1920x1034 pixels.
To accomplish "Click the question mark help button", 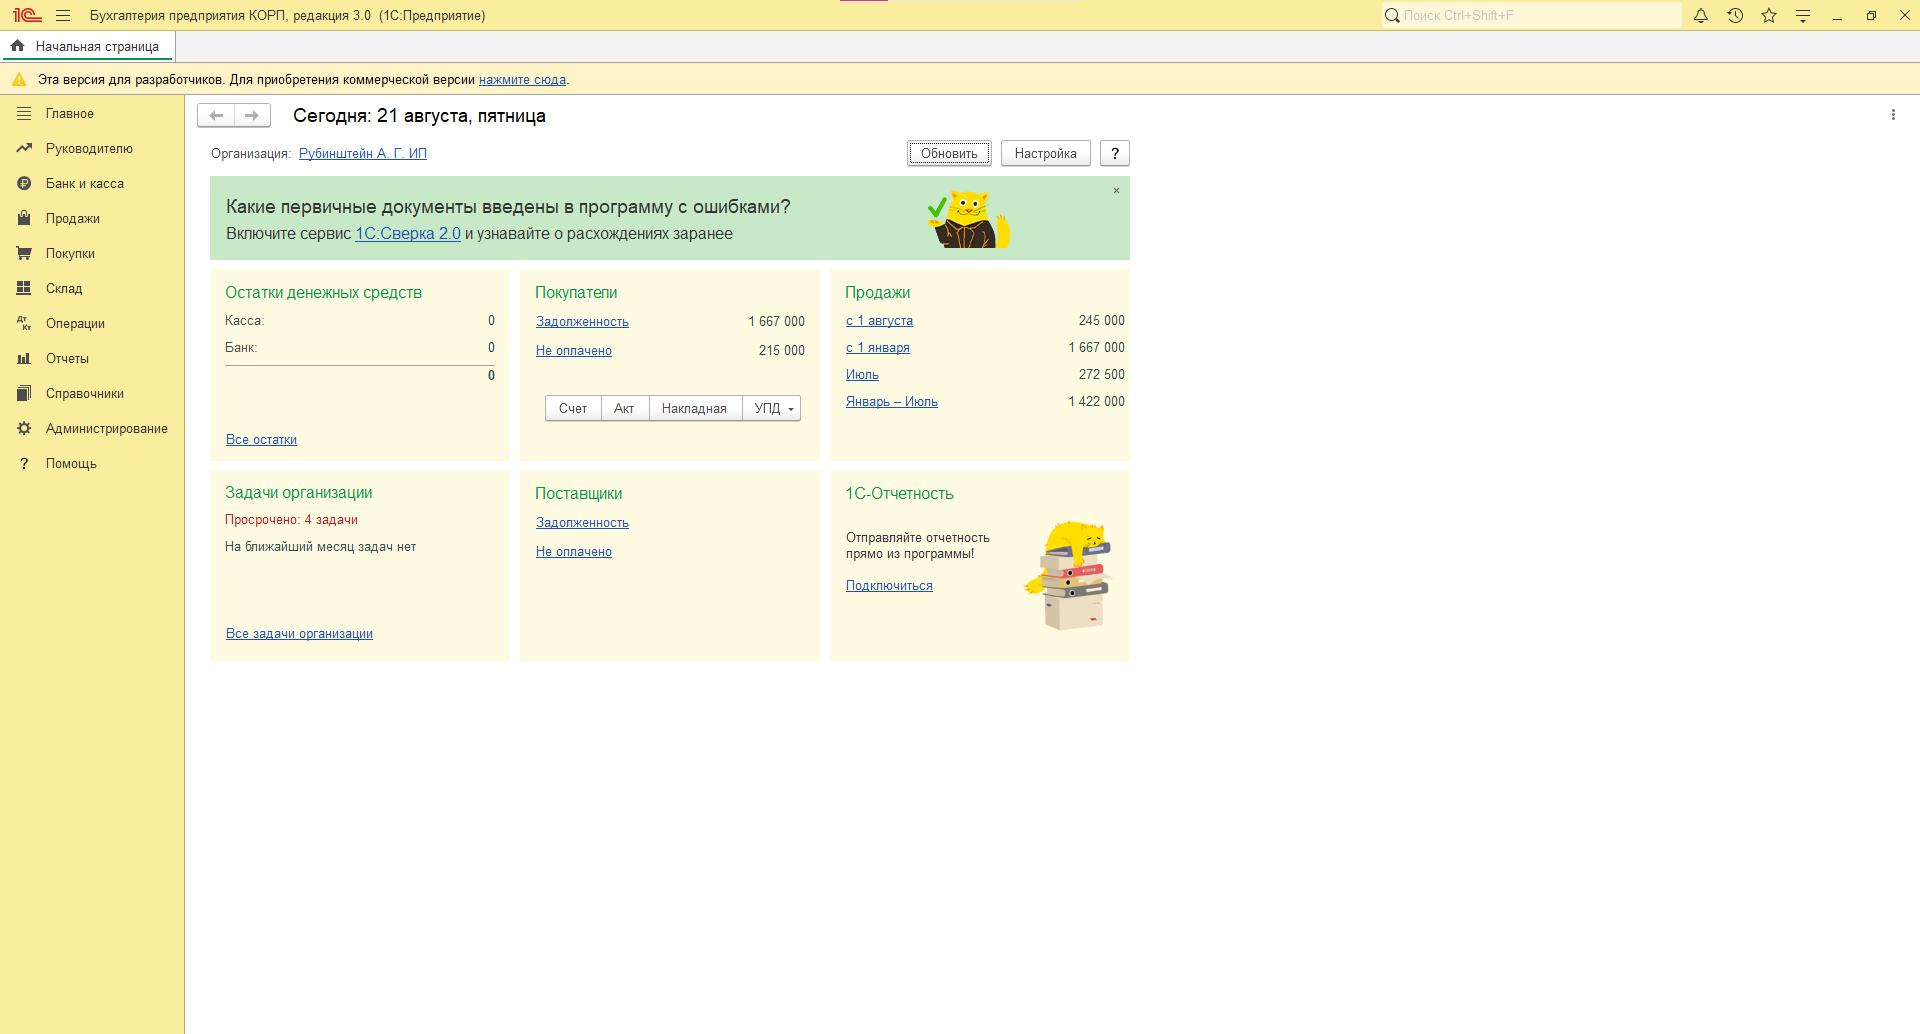I will (1115, 154).
